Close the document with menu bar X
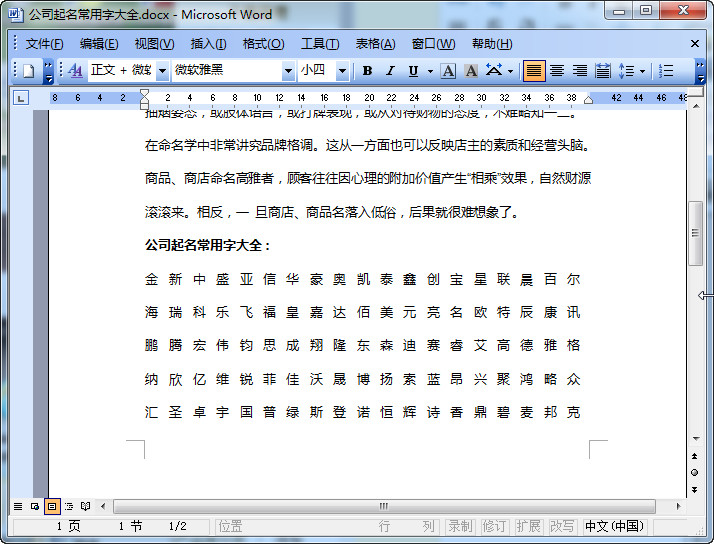The height and width of the screenshot is (544, 714). point(694,44)
